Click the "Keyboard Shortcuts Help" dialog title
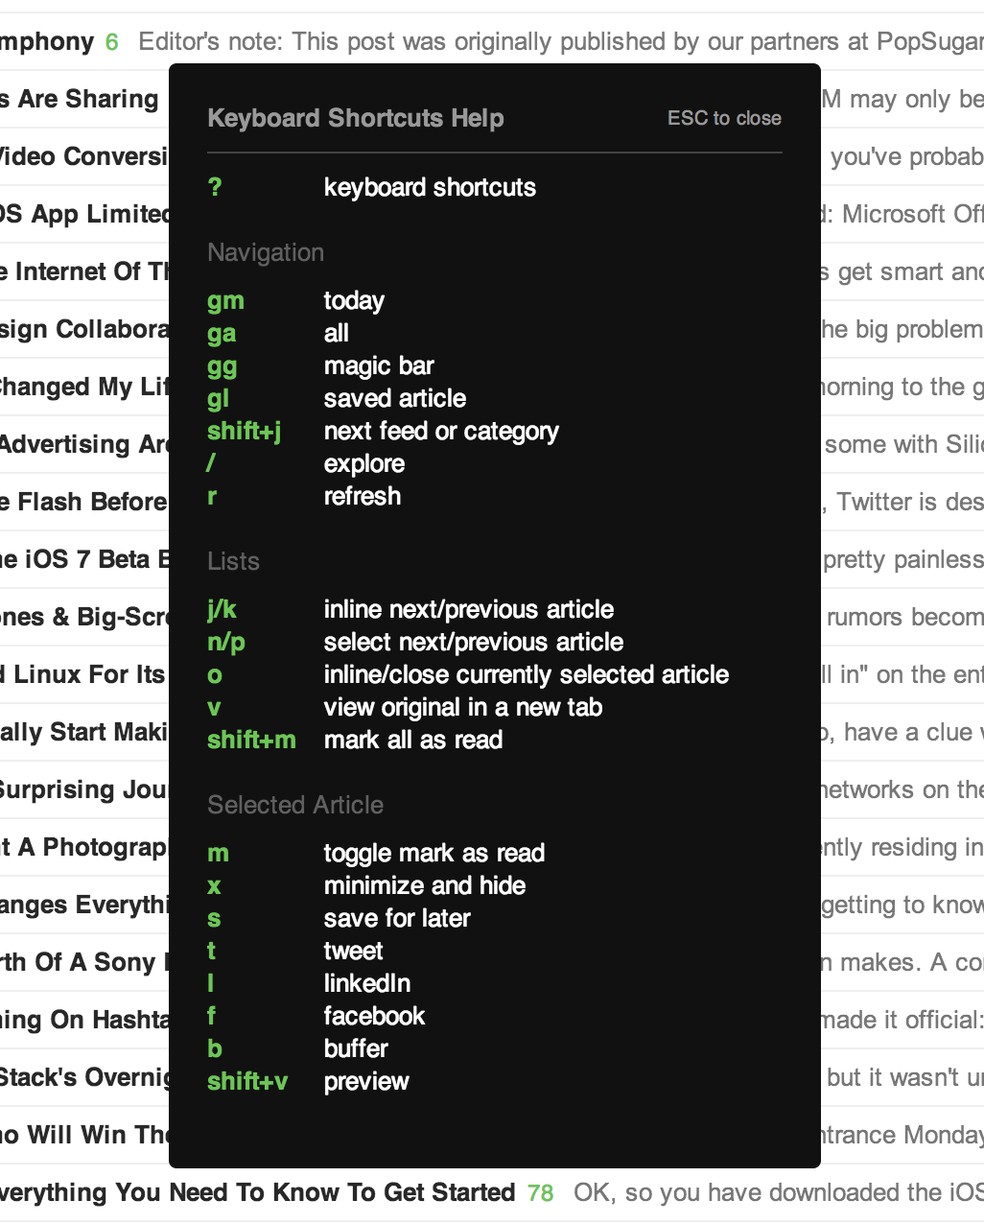 coord(355,118)
